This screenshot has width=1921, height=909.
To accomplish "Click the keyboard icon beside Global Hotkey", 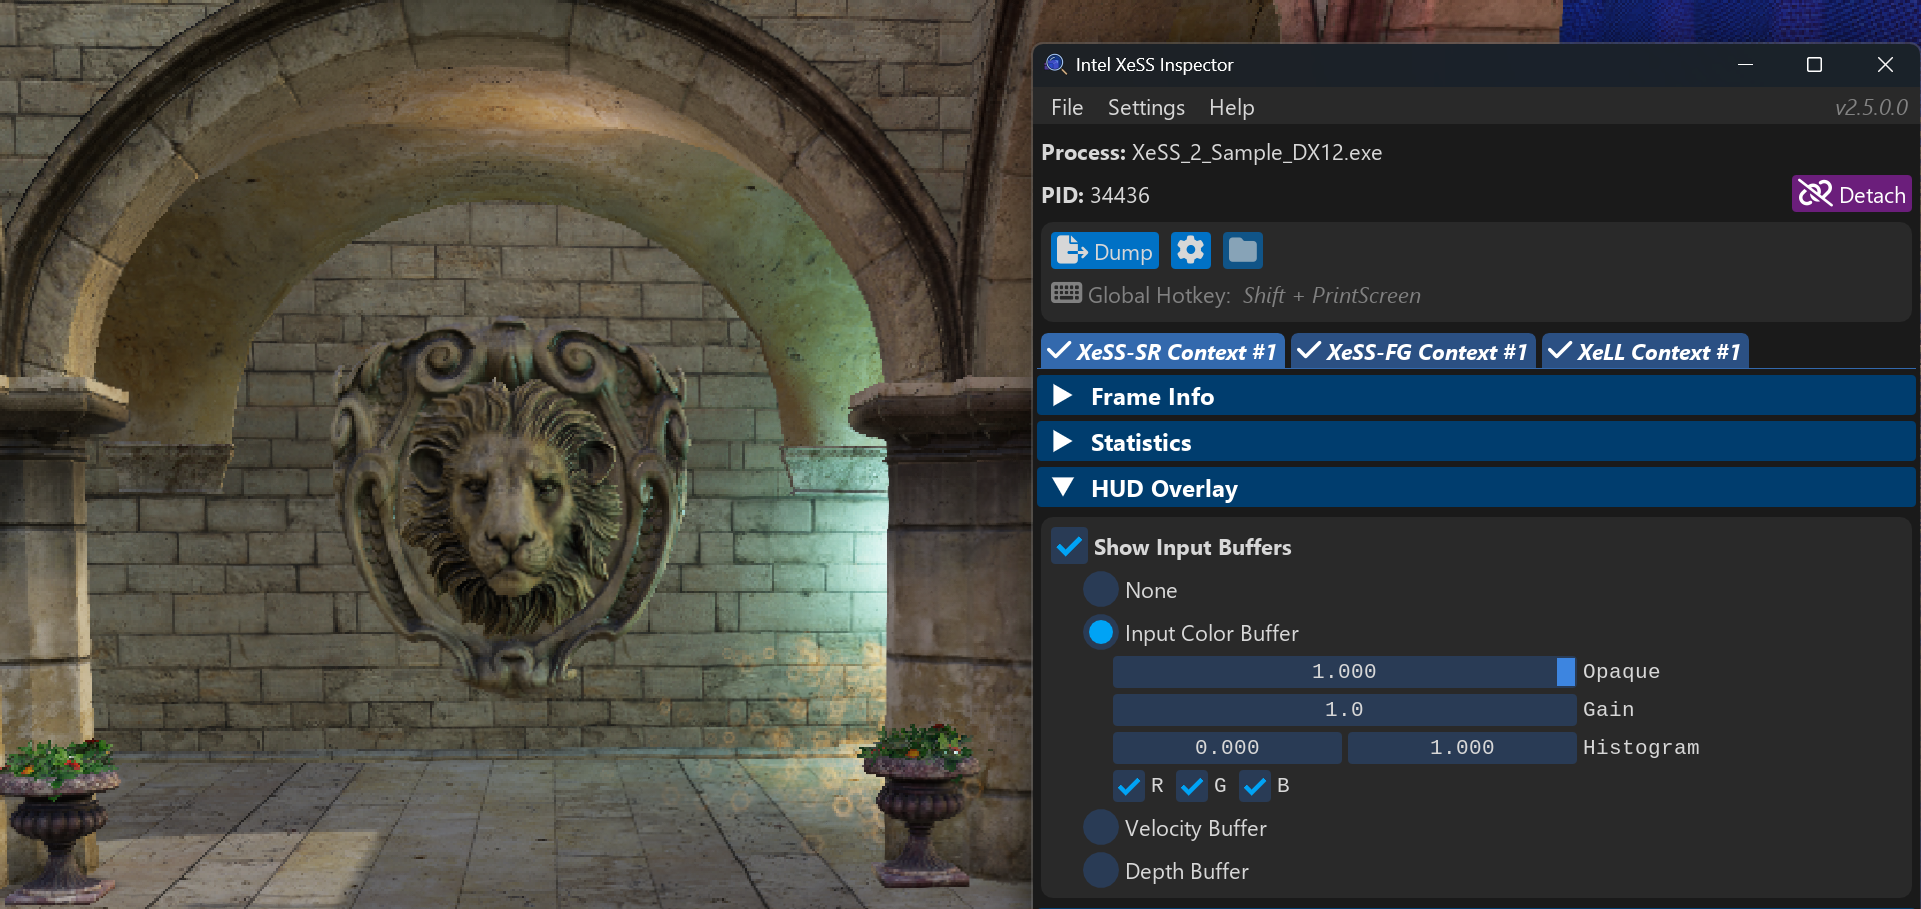I will (1065, 293).
